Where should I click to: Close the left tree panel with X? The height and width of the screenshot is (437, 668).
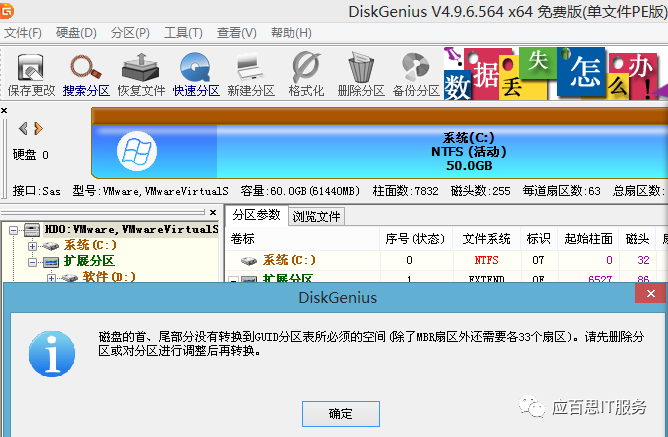coord(213,212)
